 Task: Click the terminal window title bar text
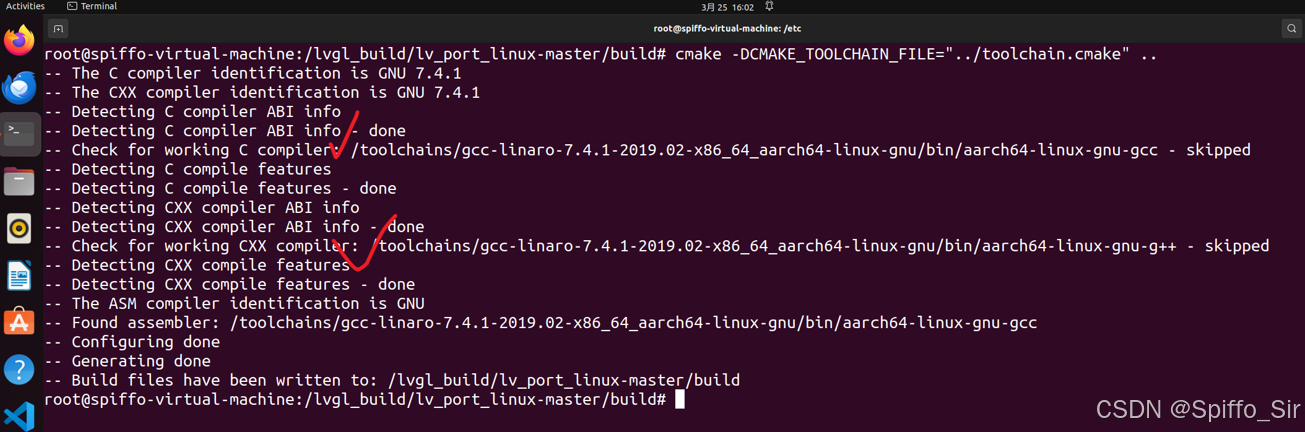coord(727,29)
